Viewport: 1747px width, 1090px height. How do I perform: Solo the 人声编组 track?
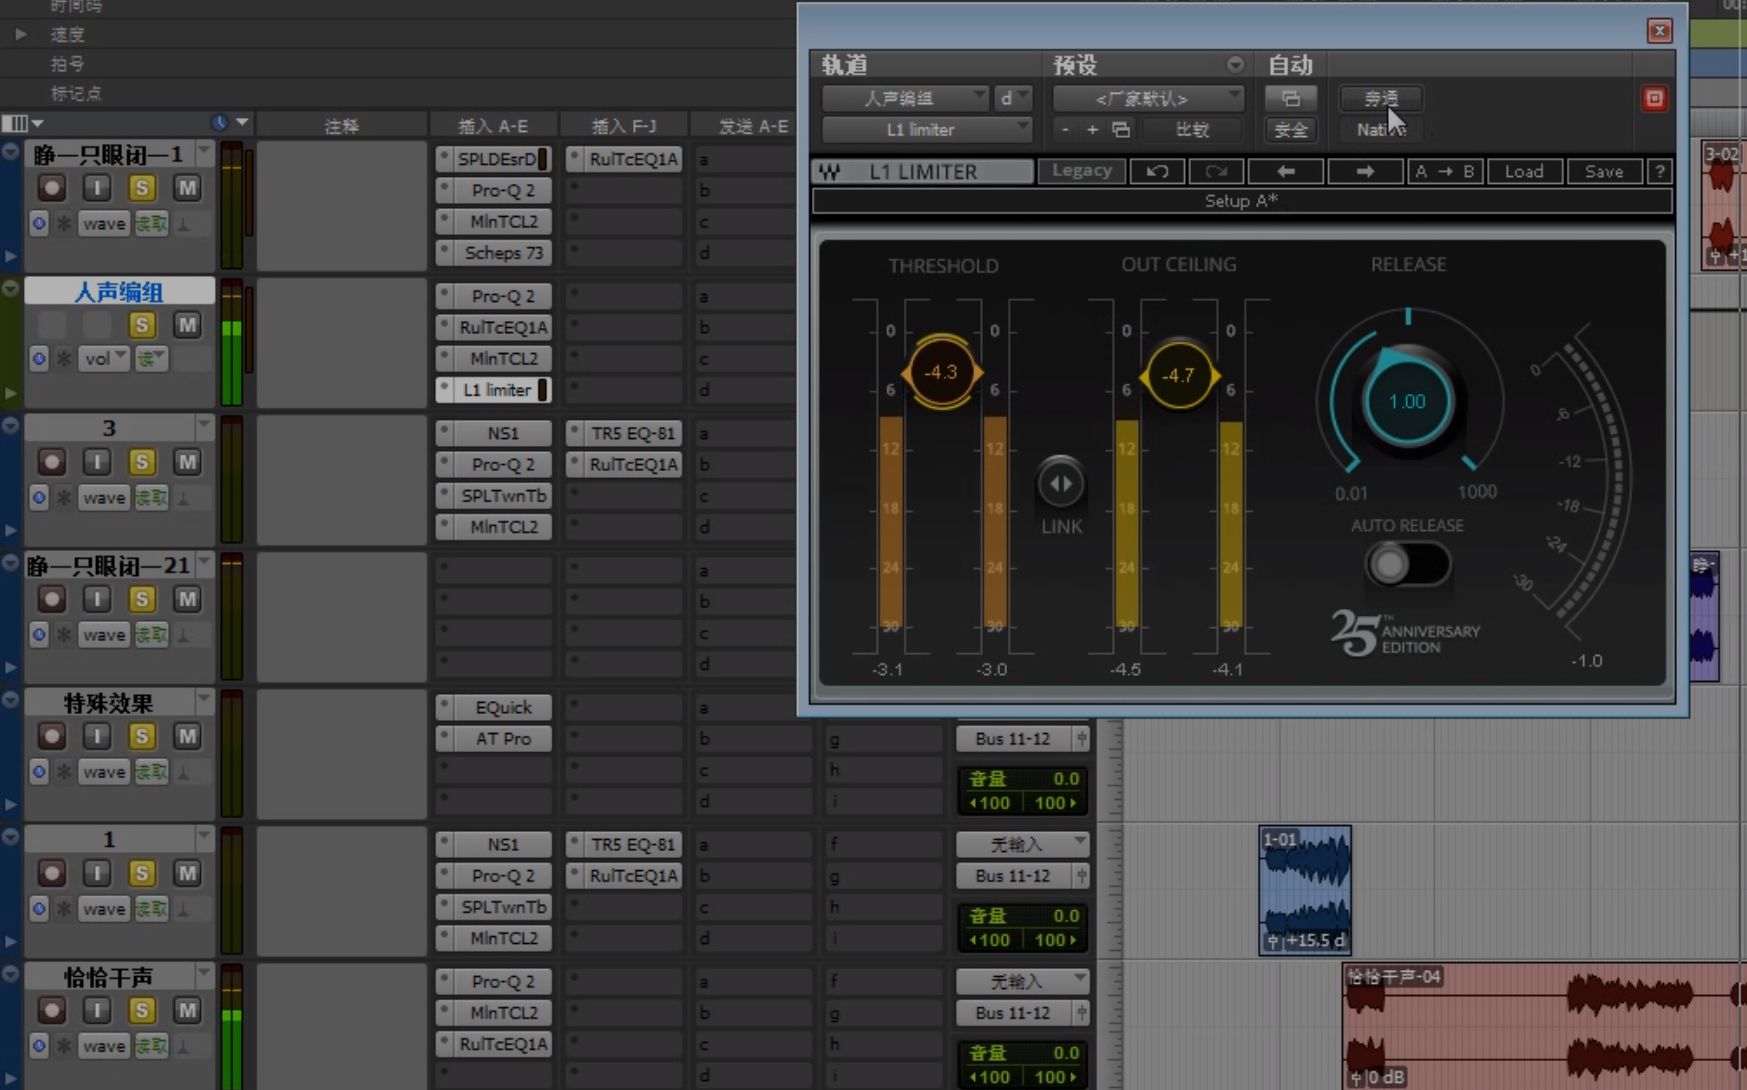tap(141, 324)
